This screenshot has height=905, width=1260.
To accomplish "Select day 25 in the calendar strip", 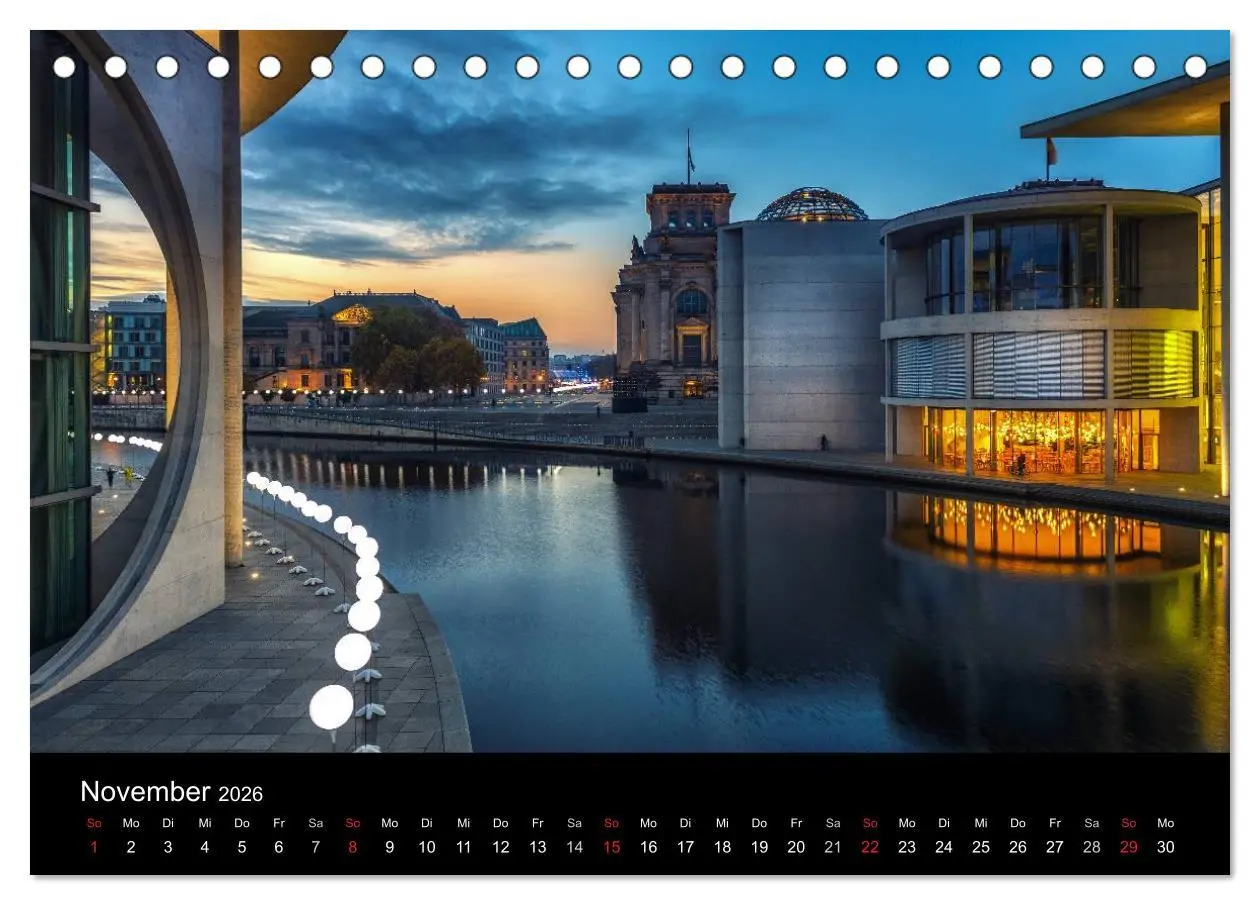I will point(981,847).
